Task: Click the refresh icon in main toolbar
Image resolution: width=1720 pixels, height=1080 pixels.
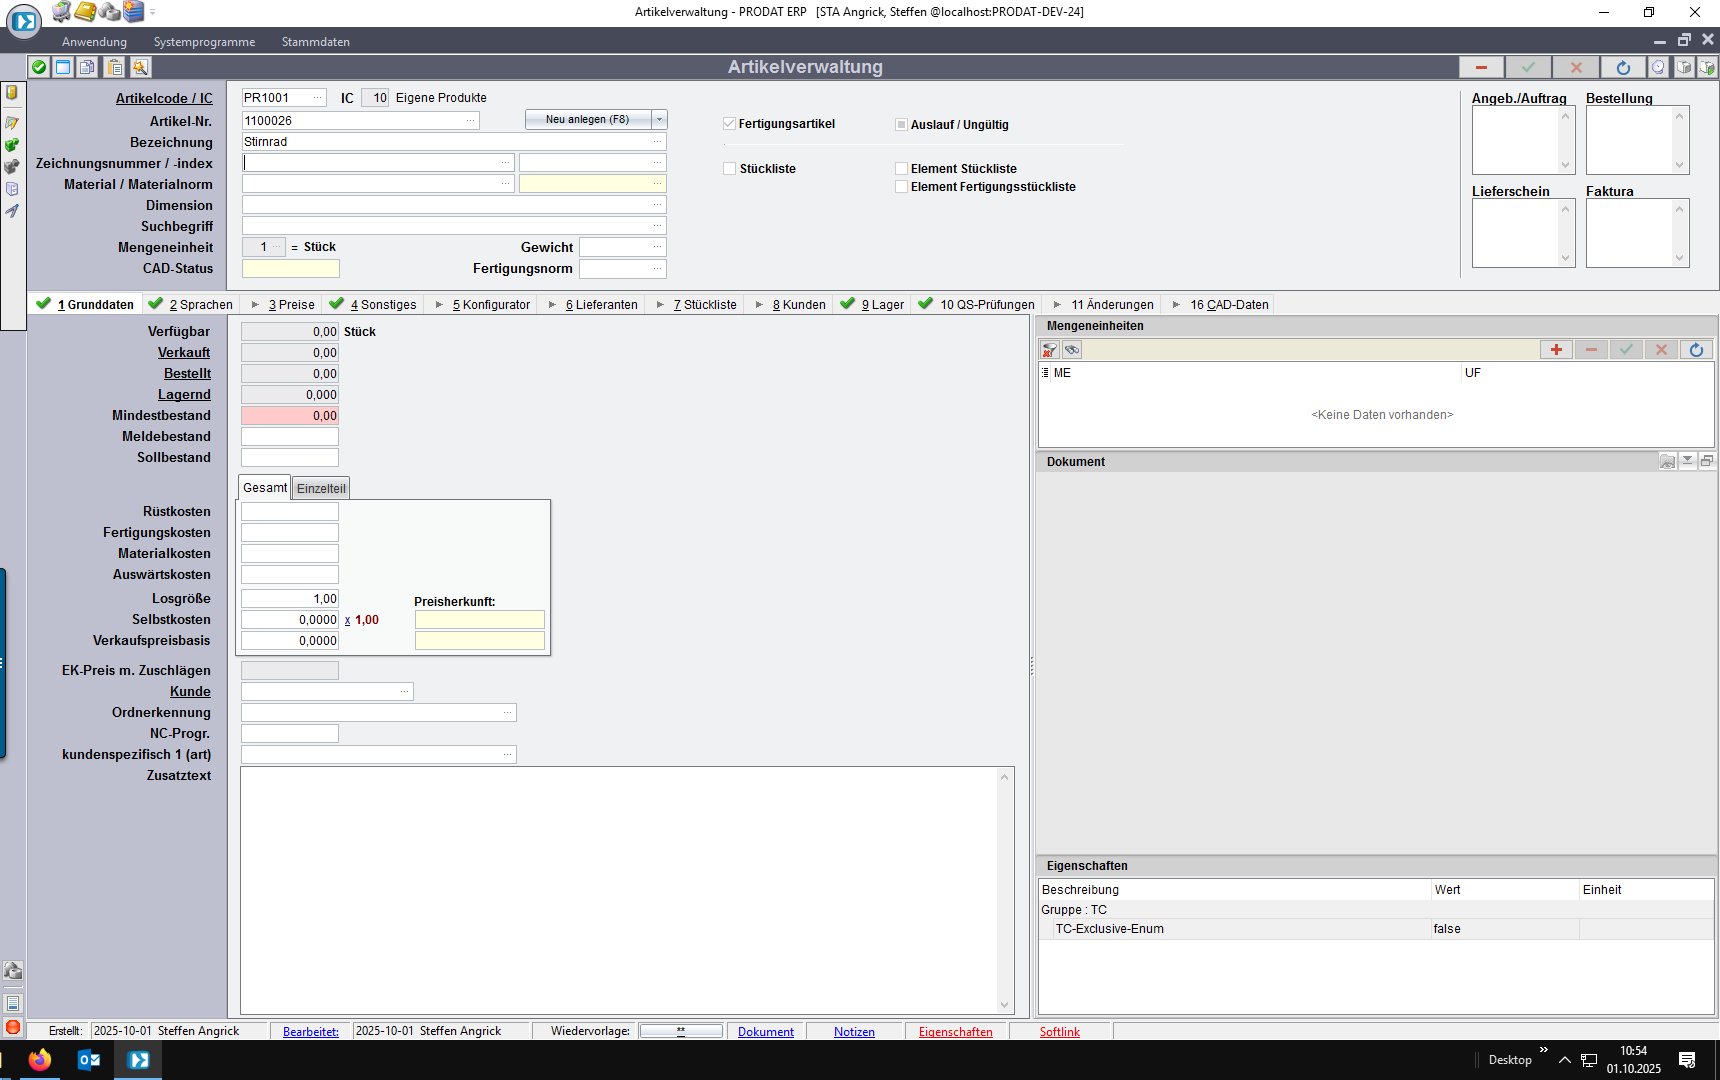Action: tap(1623, 67)
